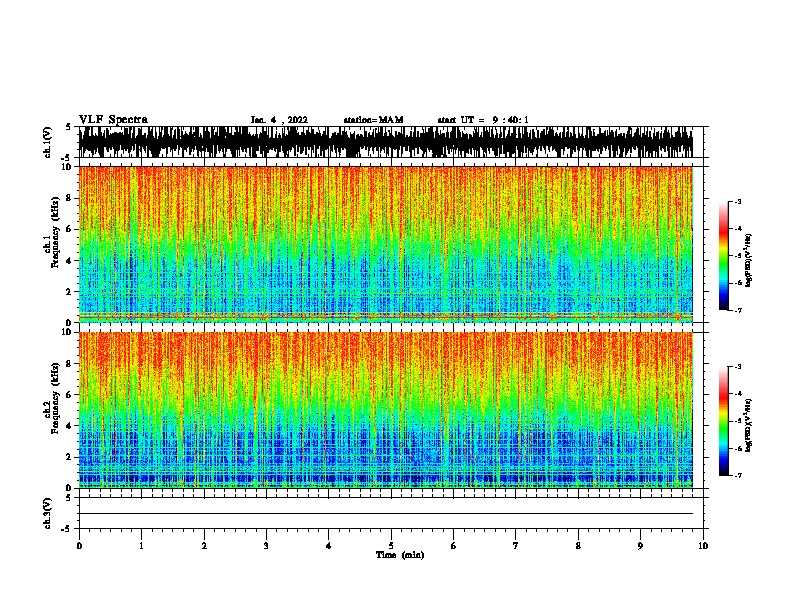Click inside the ch.1 frequency spectrogram
The width and height of the screenshot is (792, 612).
[386, 244]
